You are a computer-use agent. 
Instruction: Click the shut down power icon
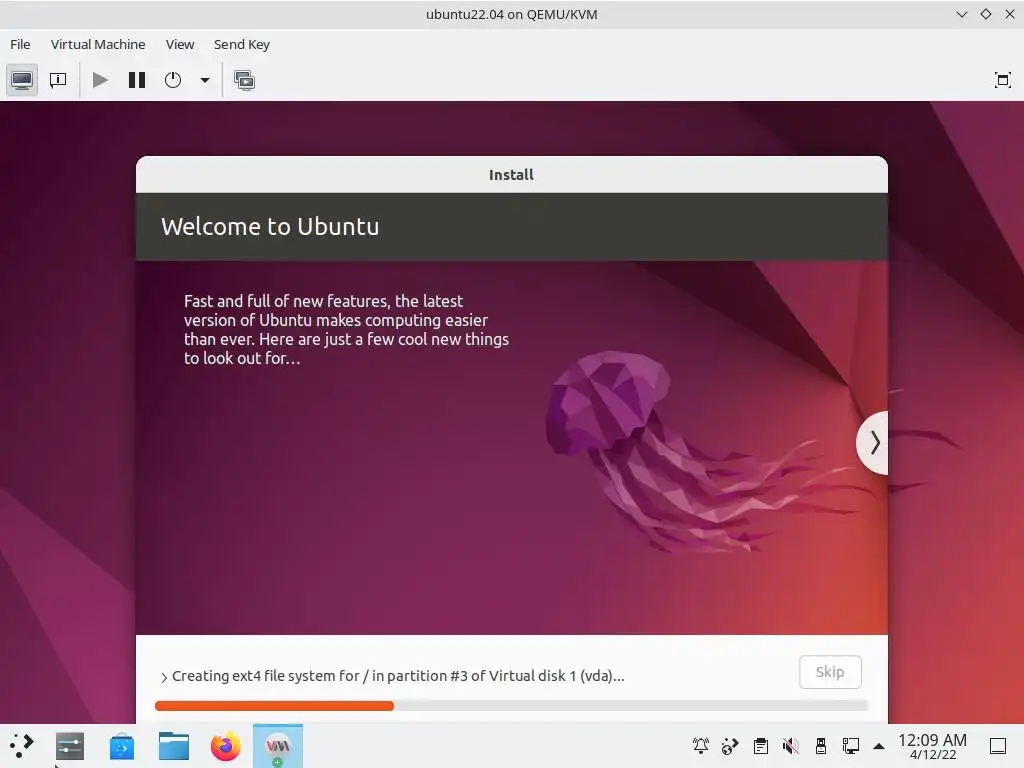(173, 80)
